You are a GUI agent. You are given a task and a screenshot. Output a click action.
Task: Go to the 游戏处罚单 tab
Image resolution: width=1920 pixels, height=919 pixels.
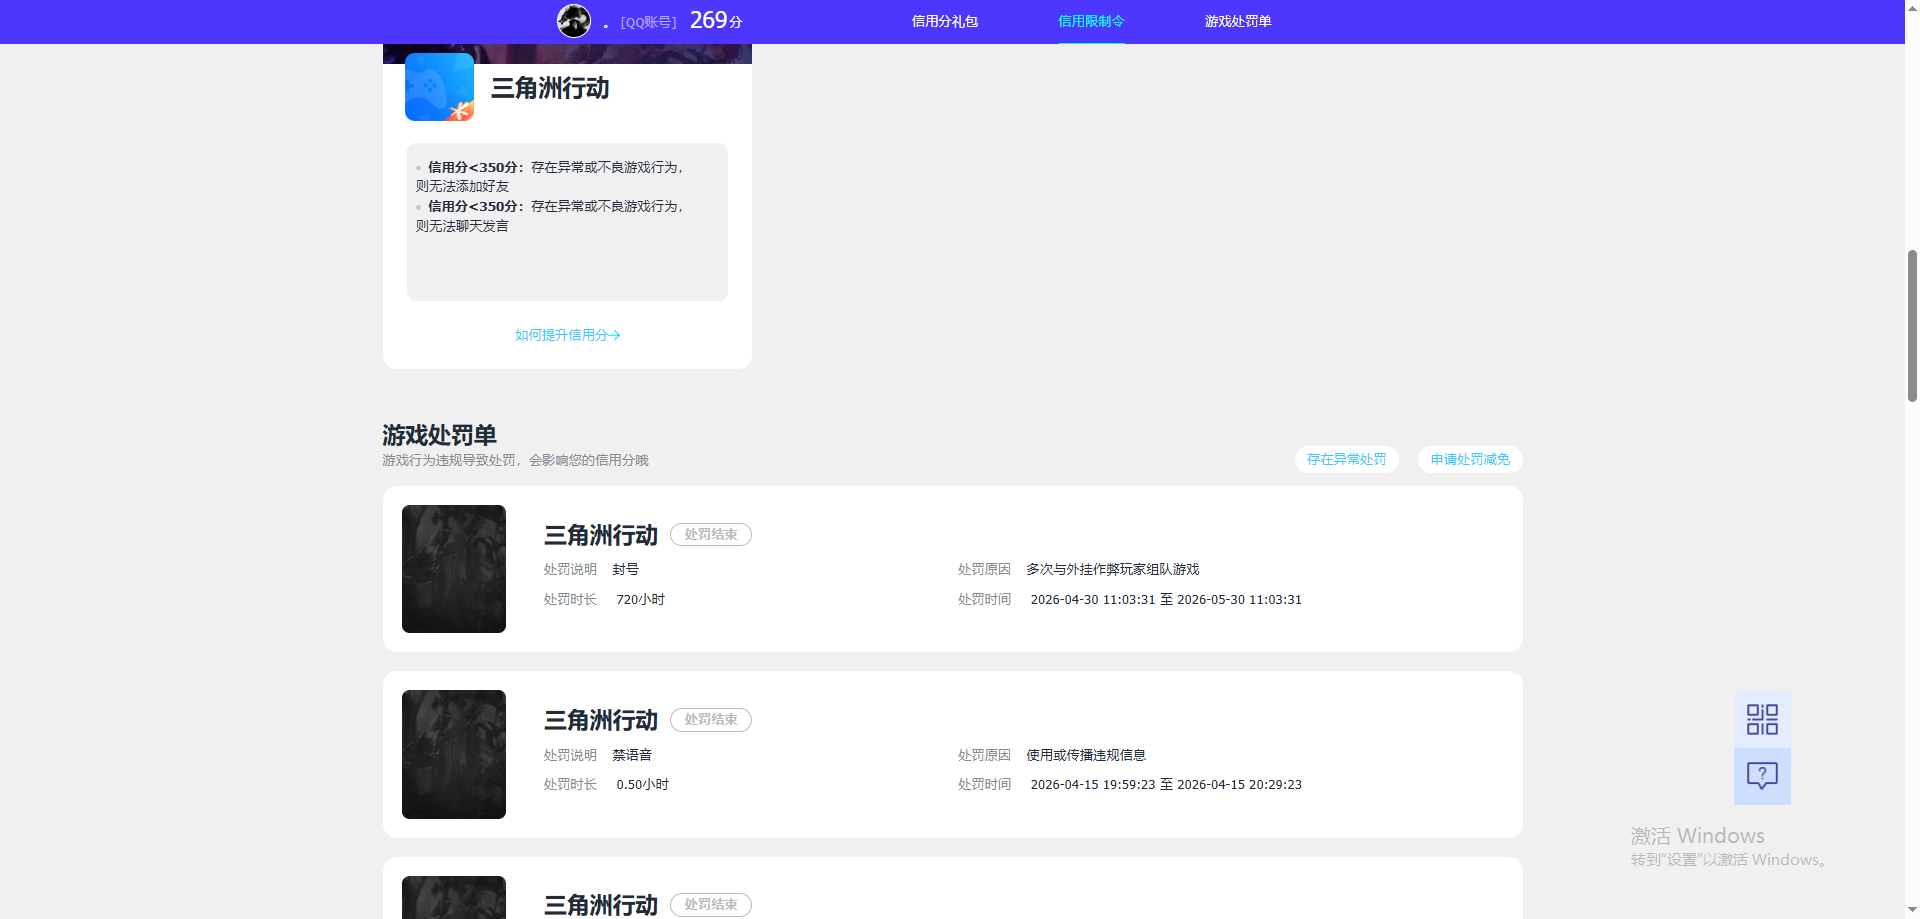point(1238,21)
